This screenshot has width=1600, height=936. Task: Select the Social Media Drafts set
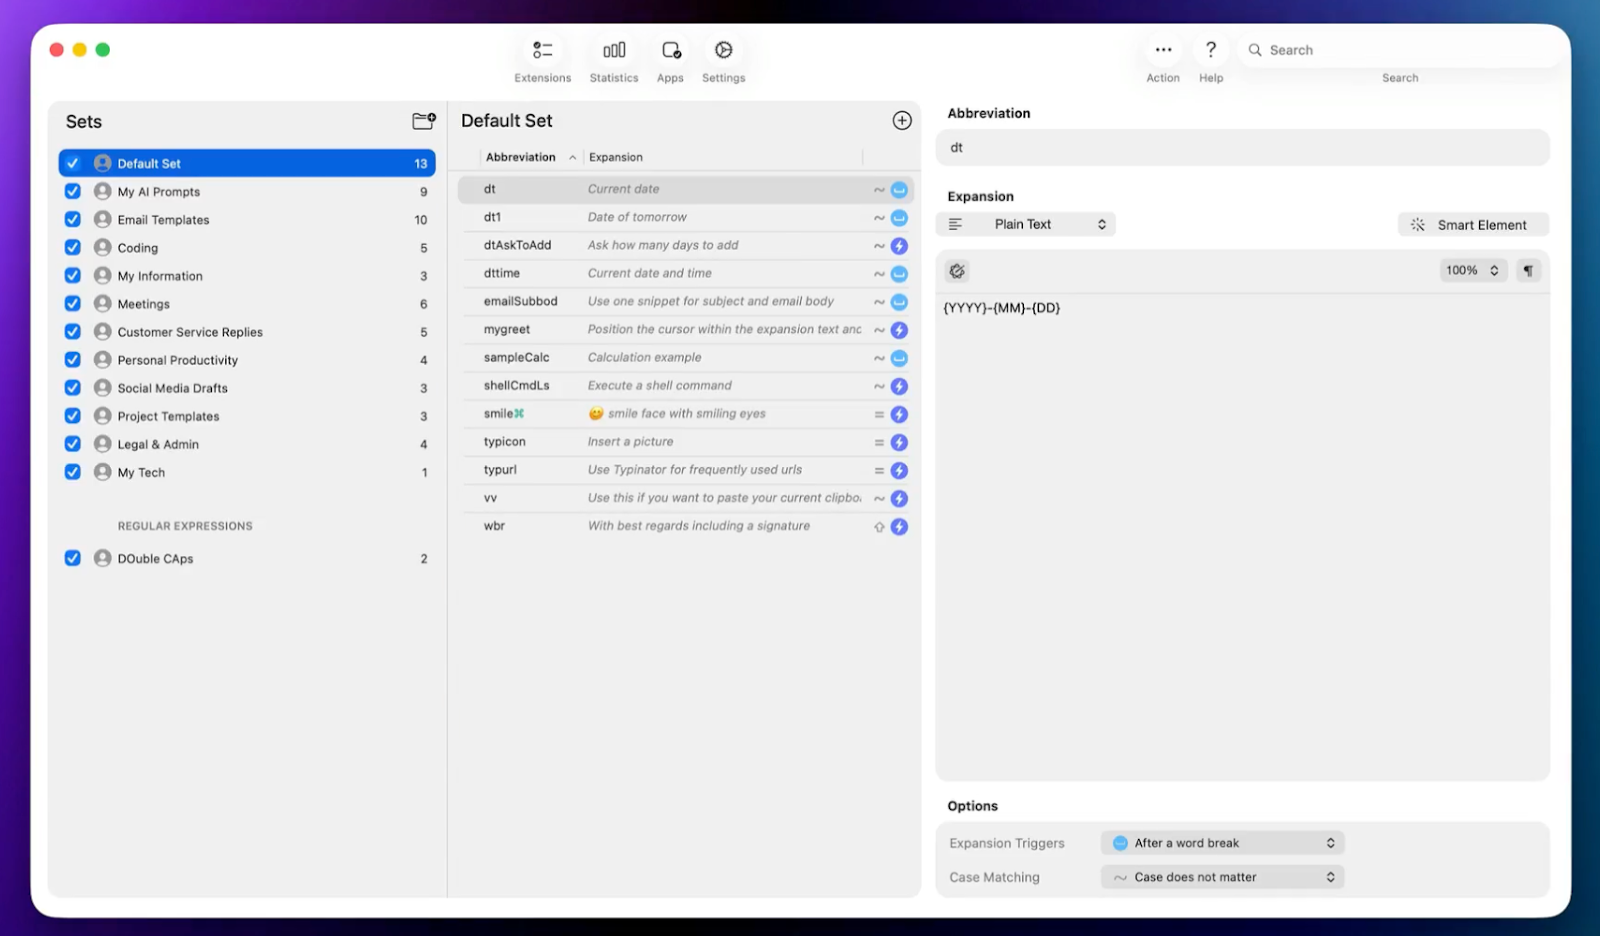247,388
